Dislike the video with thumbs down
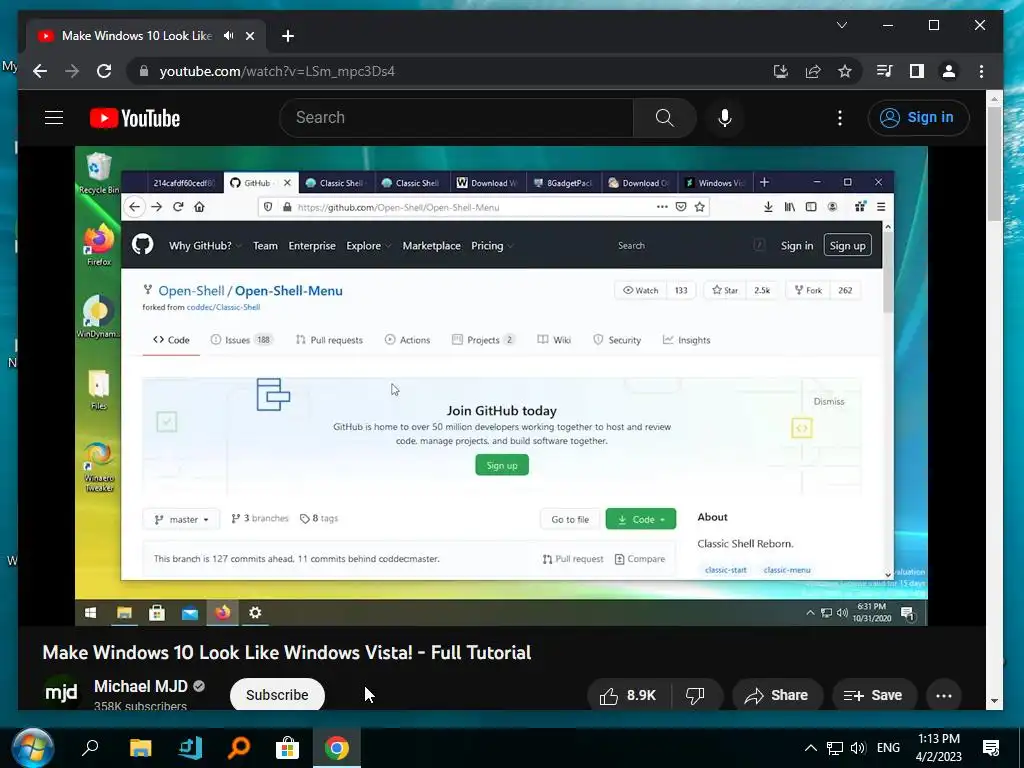Viewport: 1024px width, 768px height. pos(696,696)
